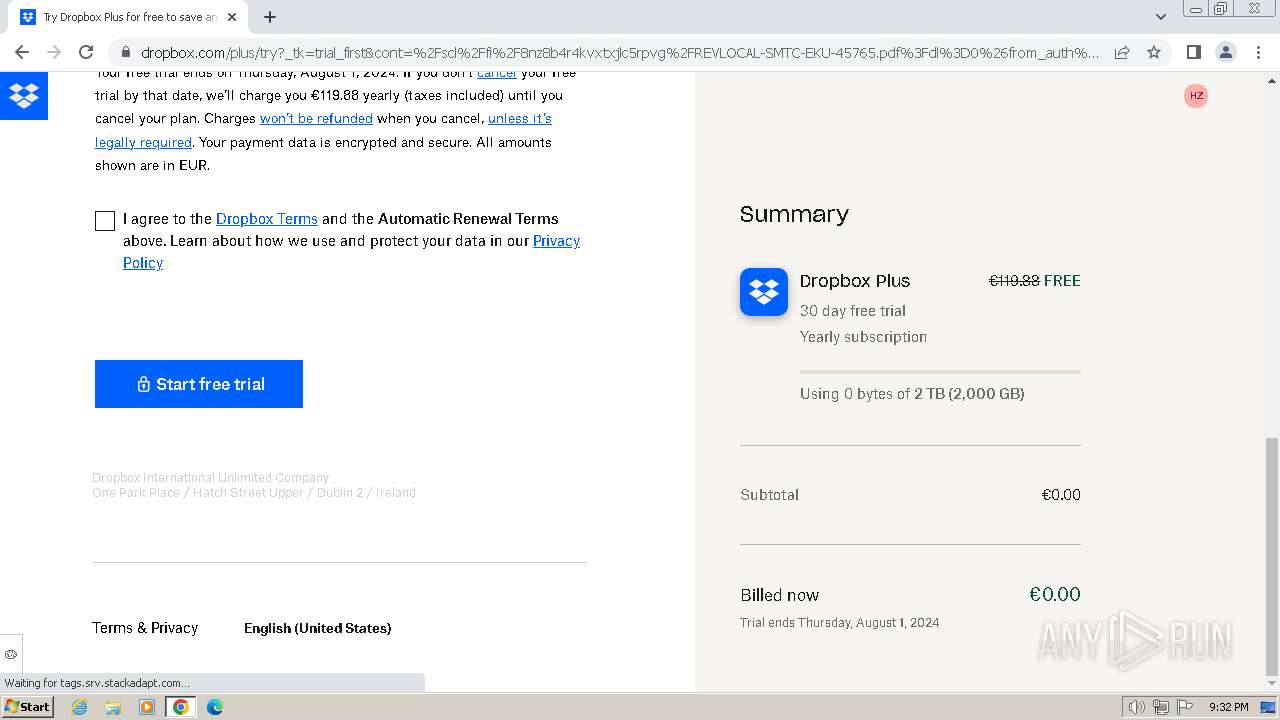Open the Chrome three-dot menu
1280x720 pixels.
1258,52
